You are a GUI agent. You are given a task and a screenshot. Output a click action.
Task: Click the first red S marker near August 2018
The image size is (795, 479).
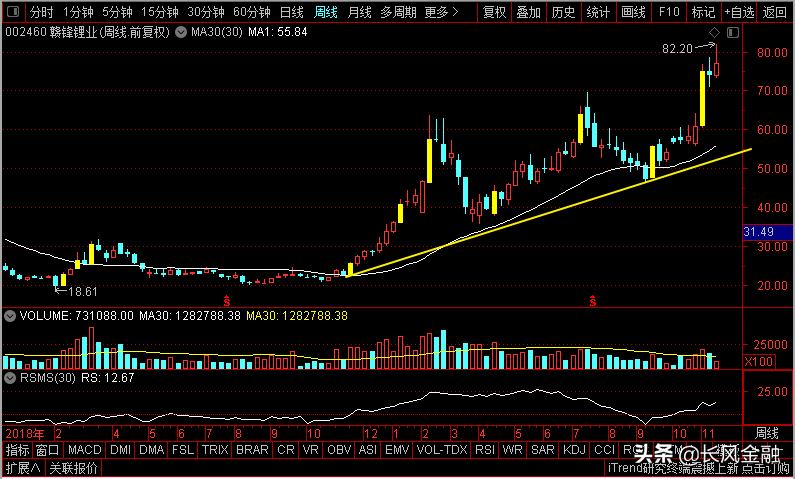[x=227, y=301]
